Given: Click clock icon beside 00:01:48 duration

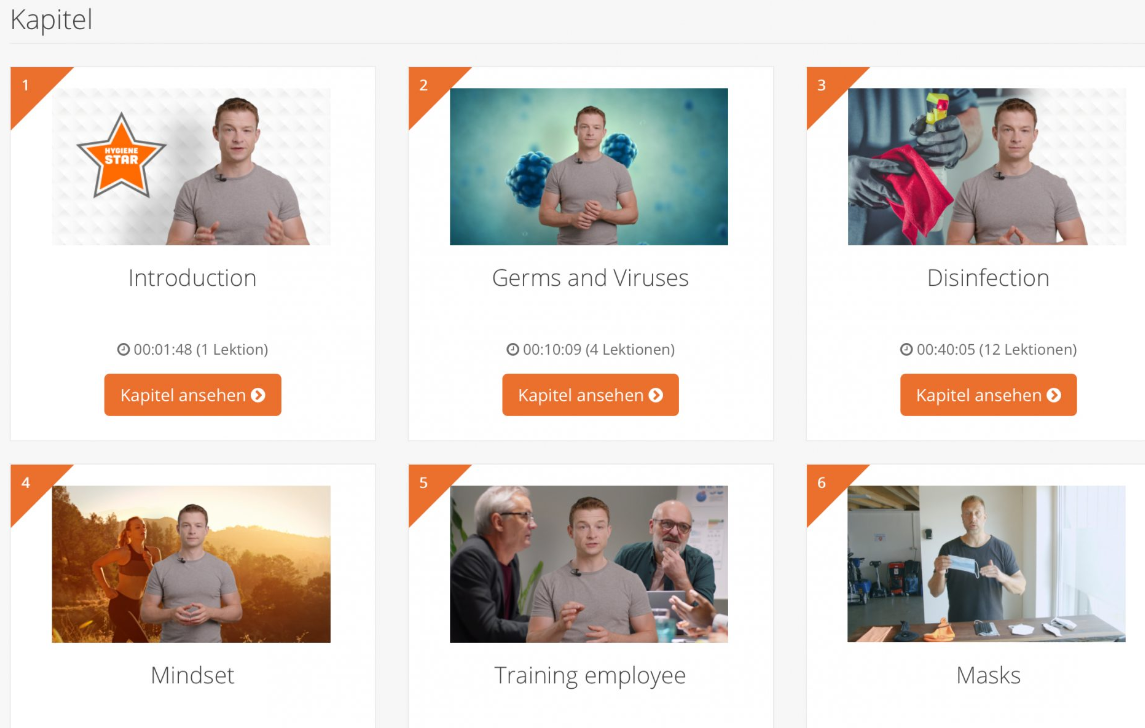Looking at the screenshot, I should (123, 350).
